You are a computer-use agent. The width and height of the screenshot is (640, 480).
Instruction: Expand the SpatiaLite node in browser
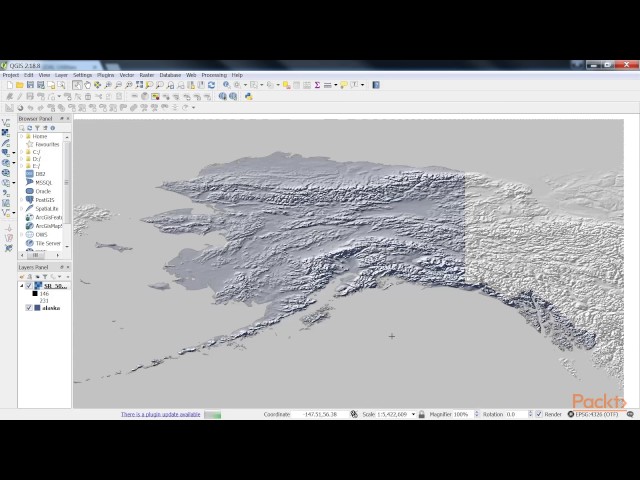22,209
